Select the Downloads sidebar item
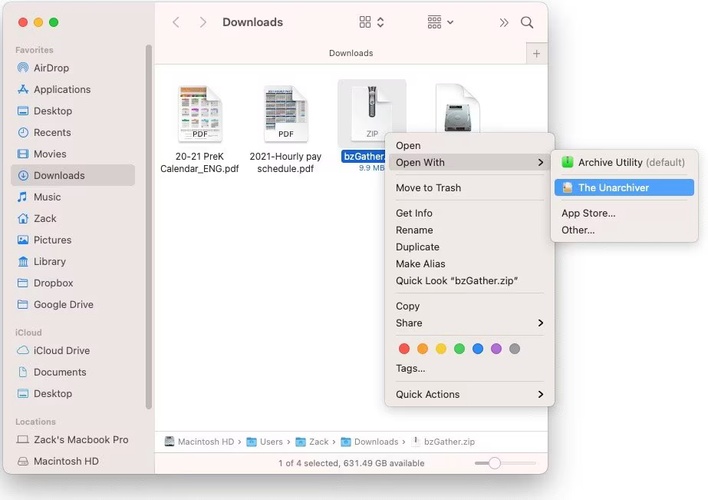This screenshot has height=500, width=708. coord(73,175)
